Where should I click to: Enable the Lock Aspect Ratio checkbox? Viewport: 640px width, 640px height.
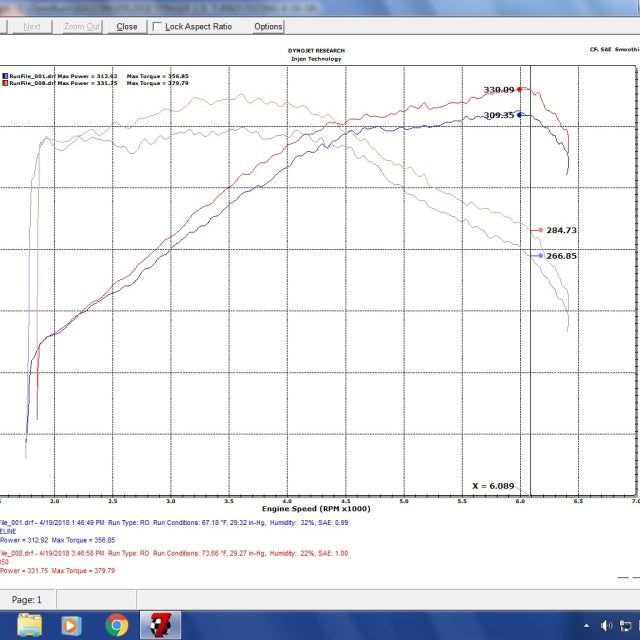158,26
